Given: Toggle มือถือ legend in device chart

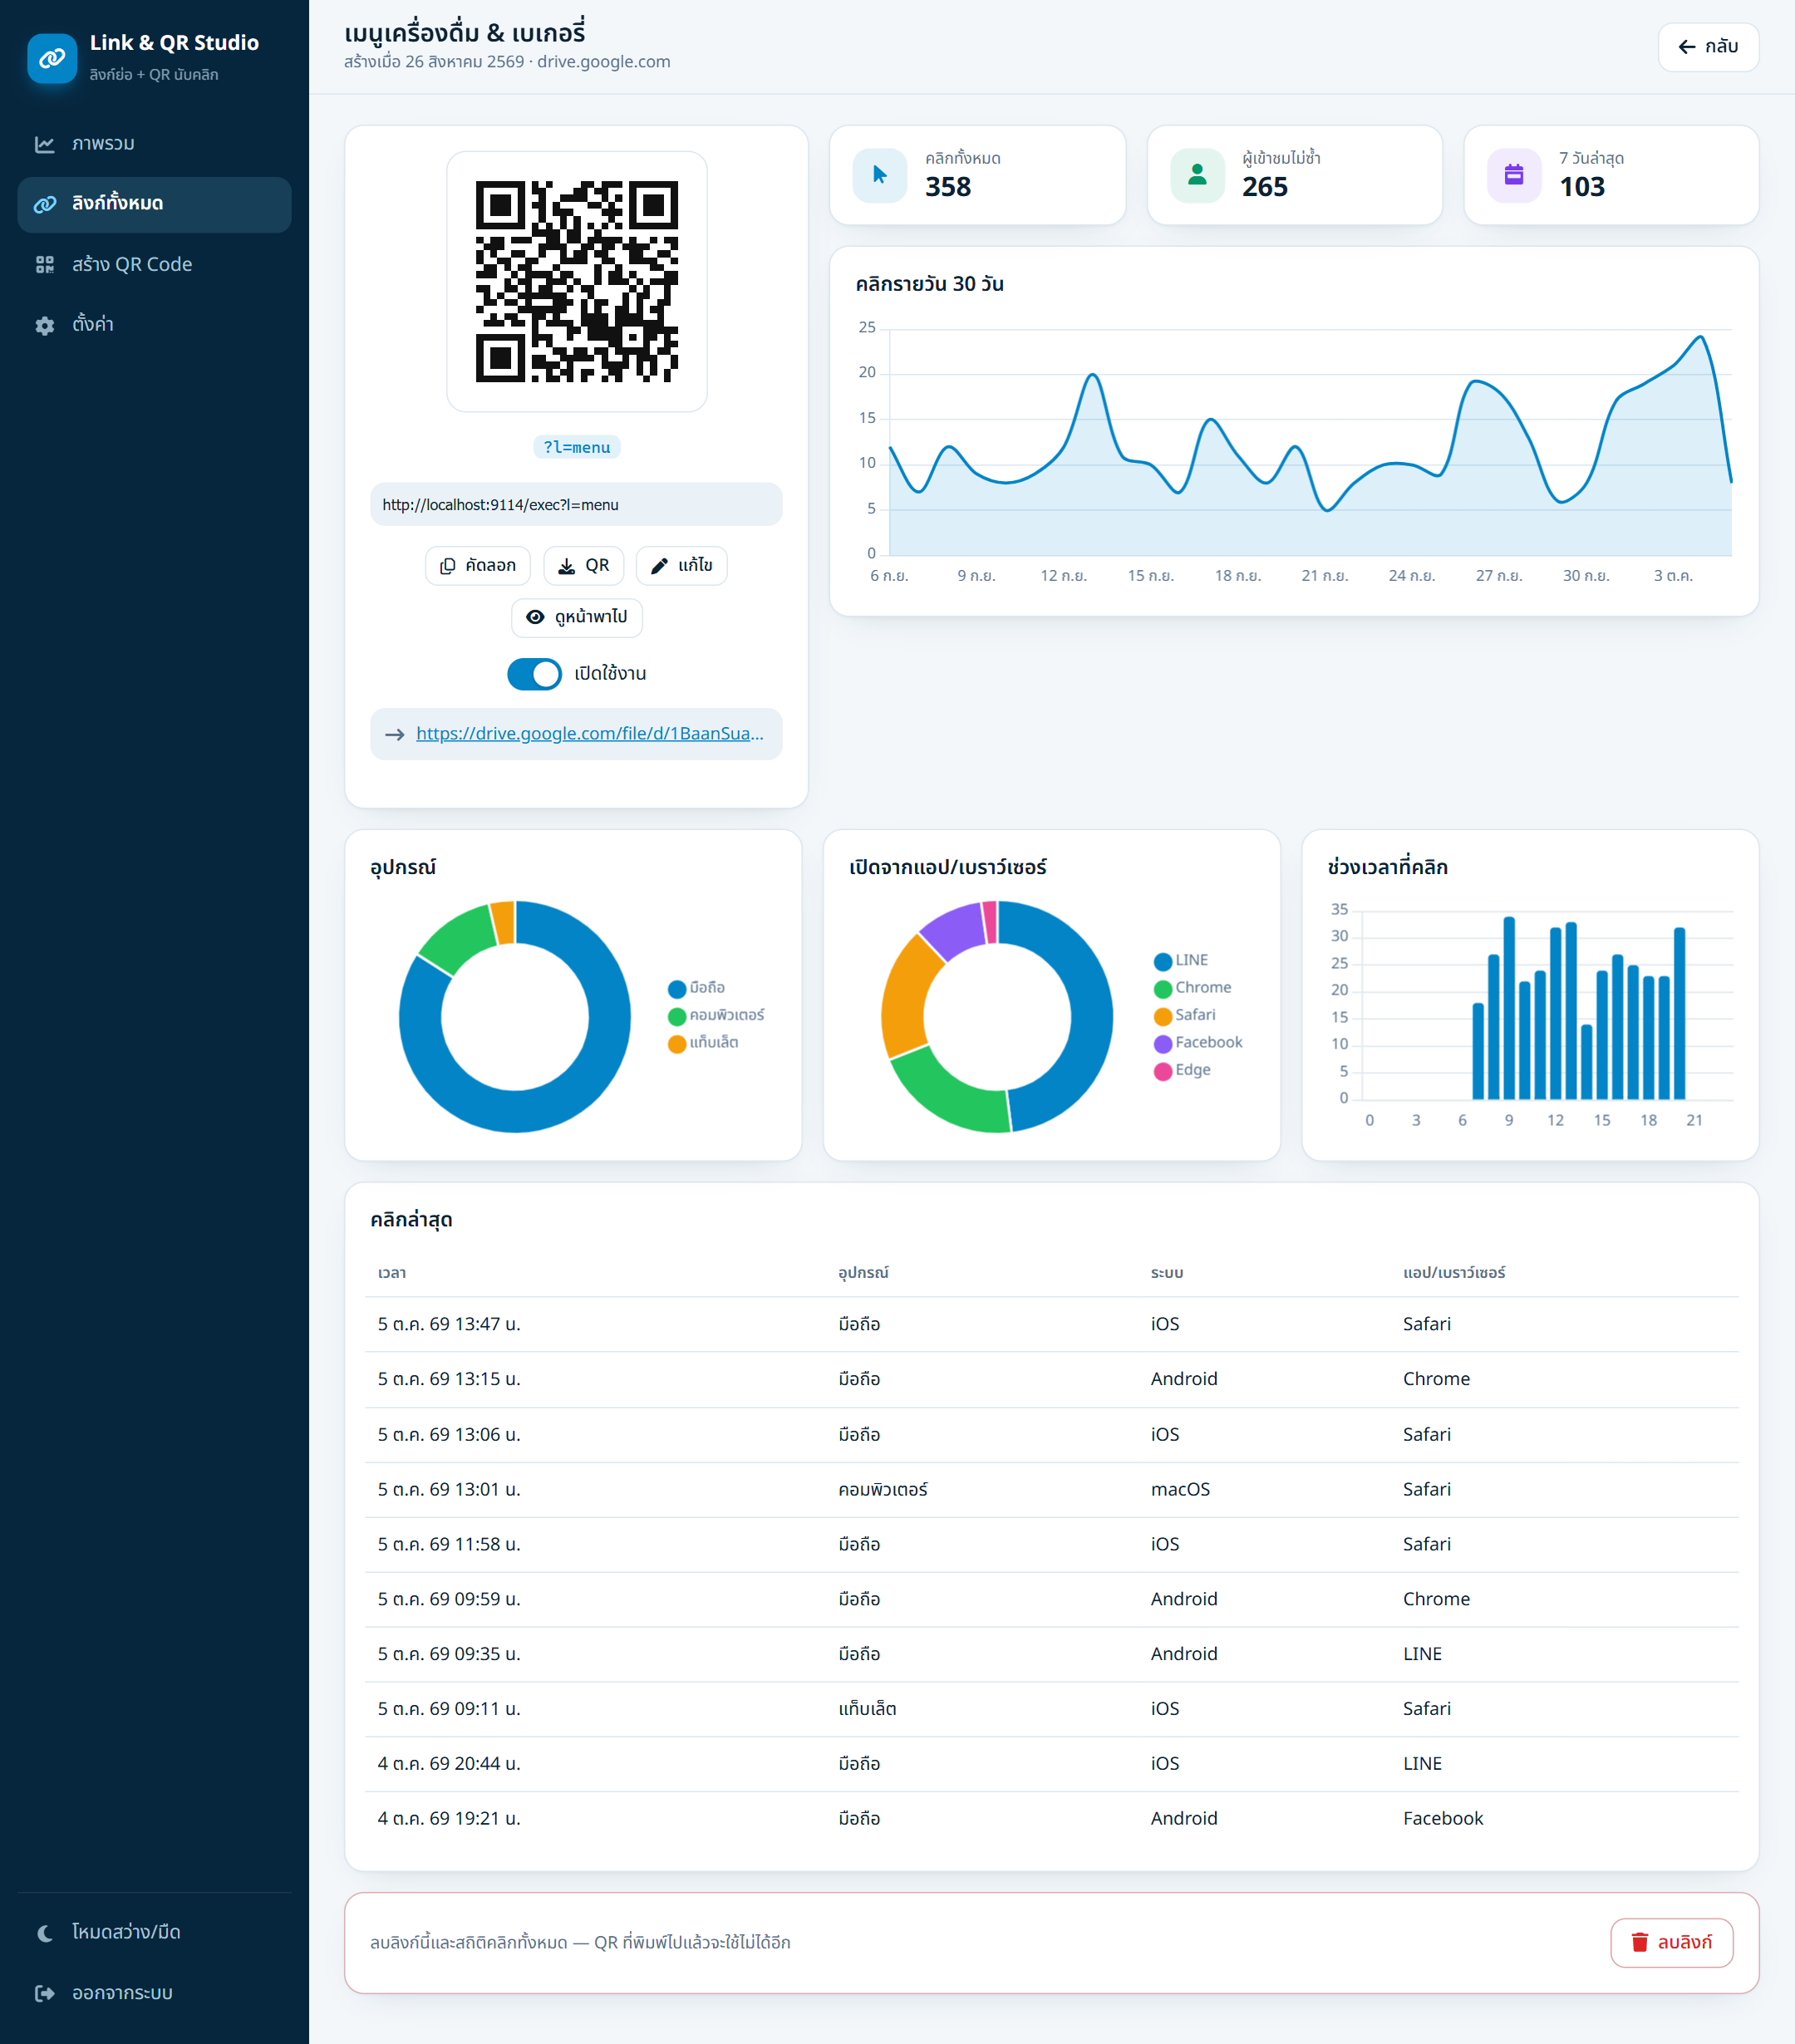Looking at the screenshot, I should [x=697, y=988].
